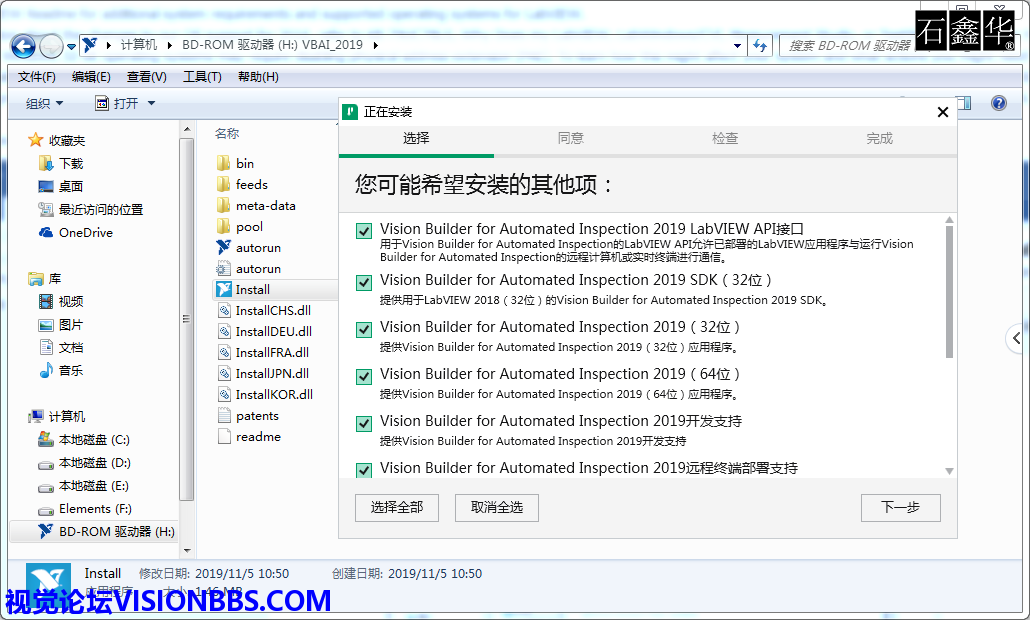Open Elements (F:) drive
Screen dimensions: 1030x620
[85, 508]
